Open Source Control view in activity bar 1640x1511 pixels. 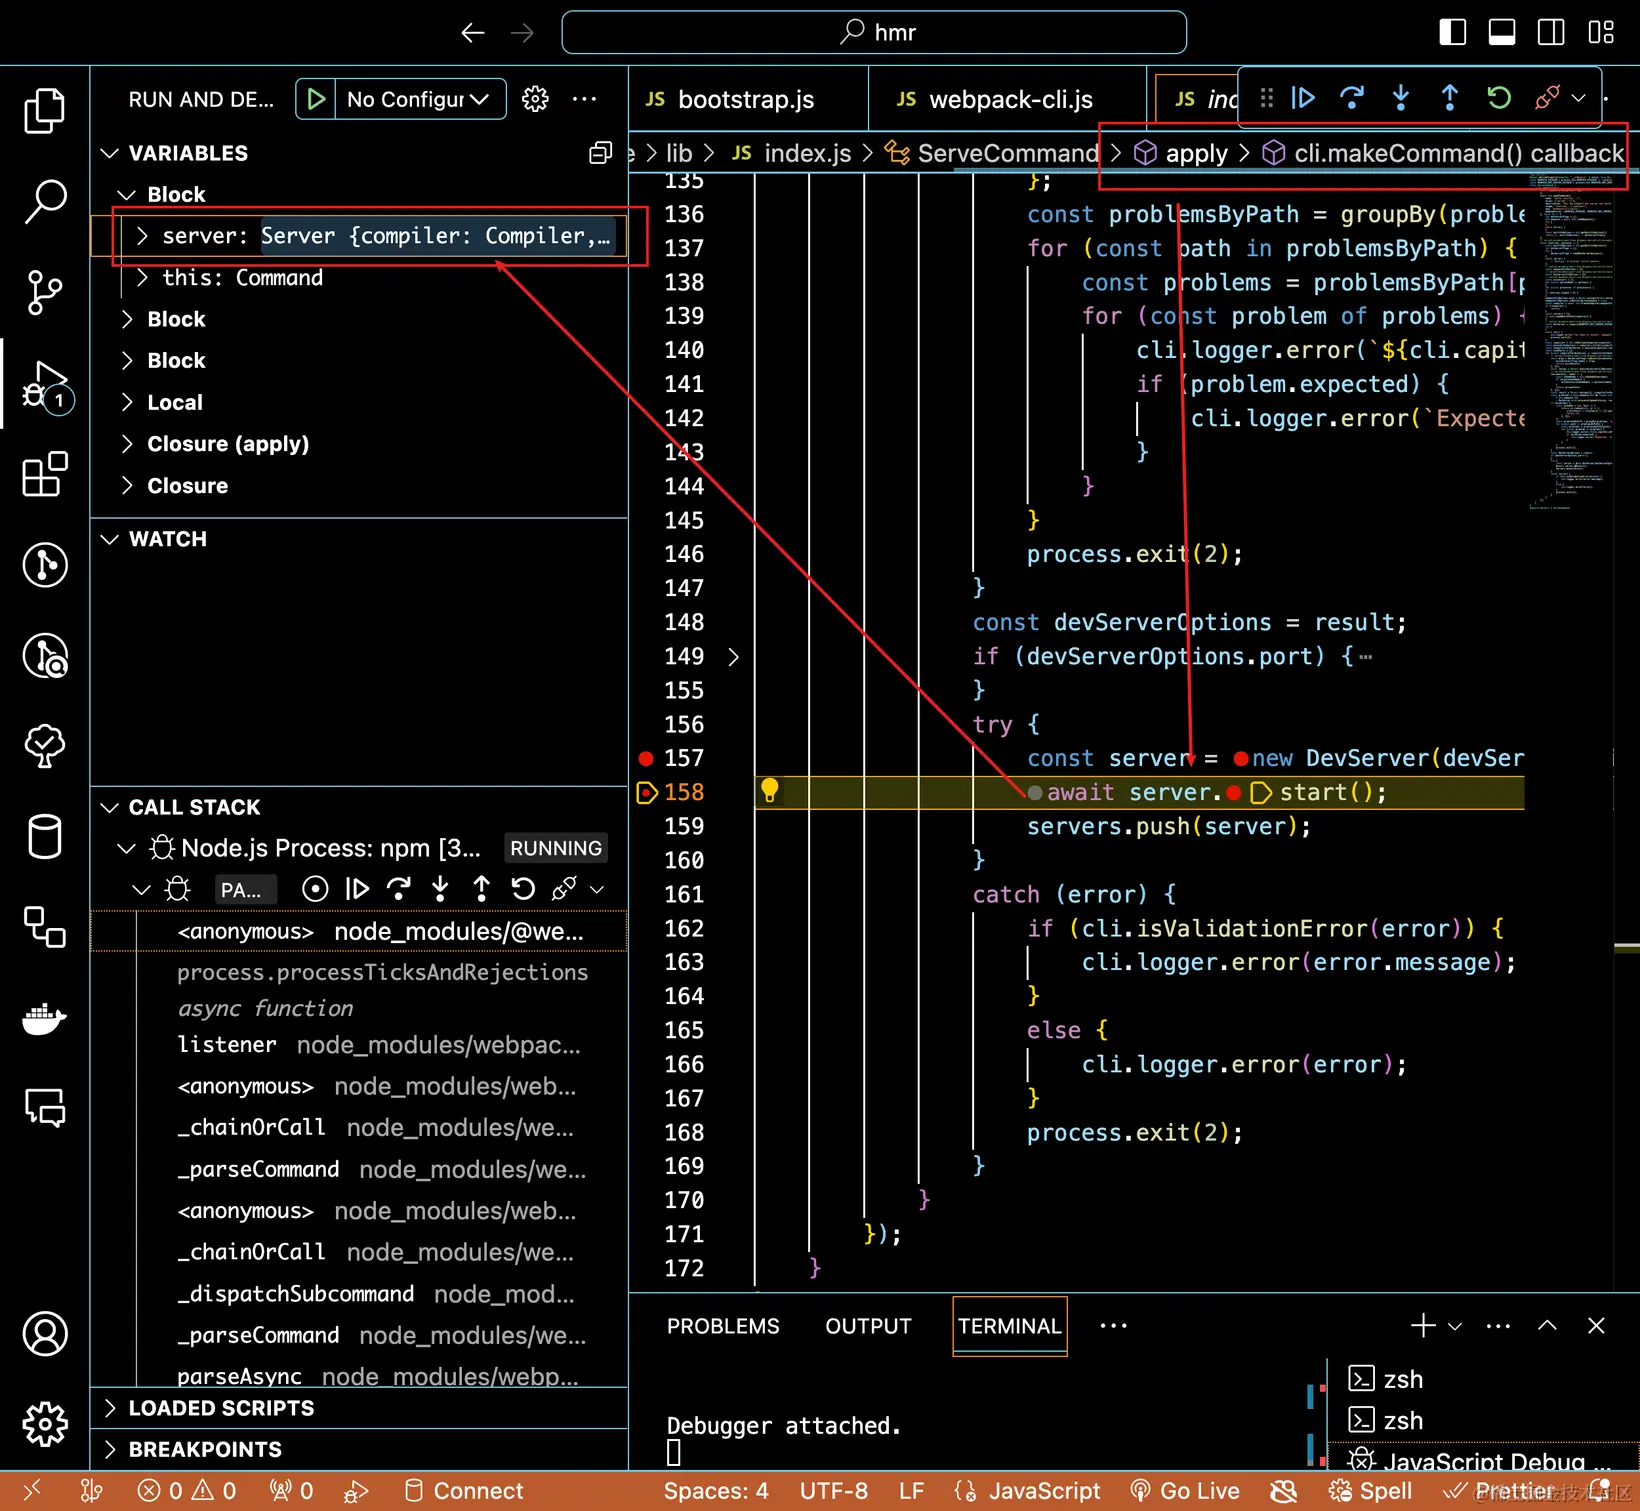click(44, 292)
